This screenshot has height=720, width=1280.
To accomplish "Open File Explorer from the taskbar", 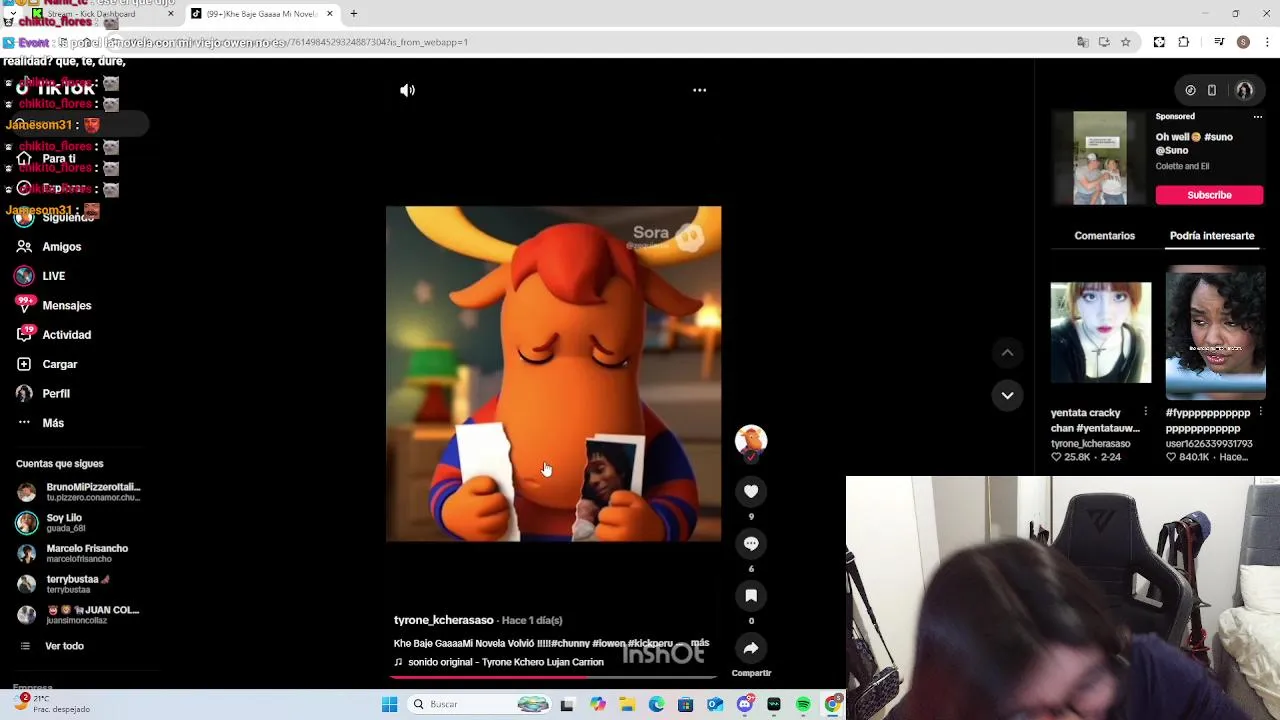I will coord(627,705).
